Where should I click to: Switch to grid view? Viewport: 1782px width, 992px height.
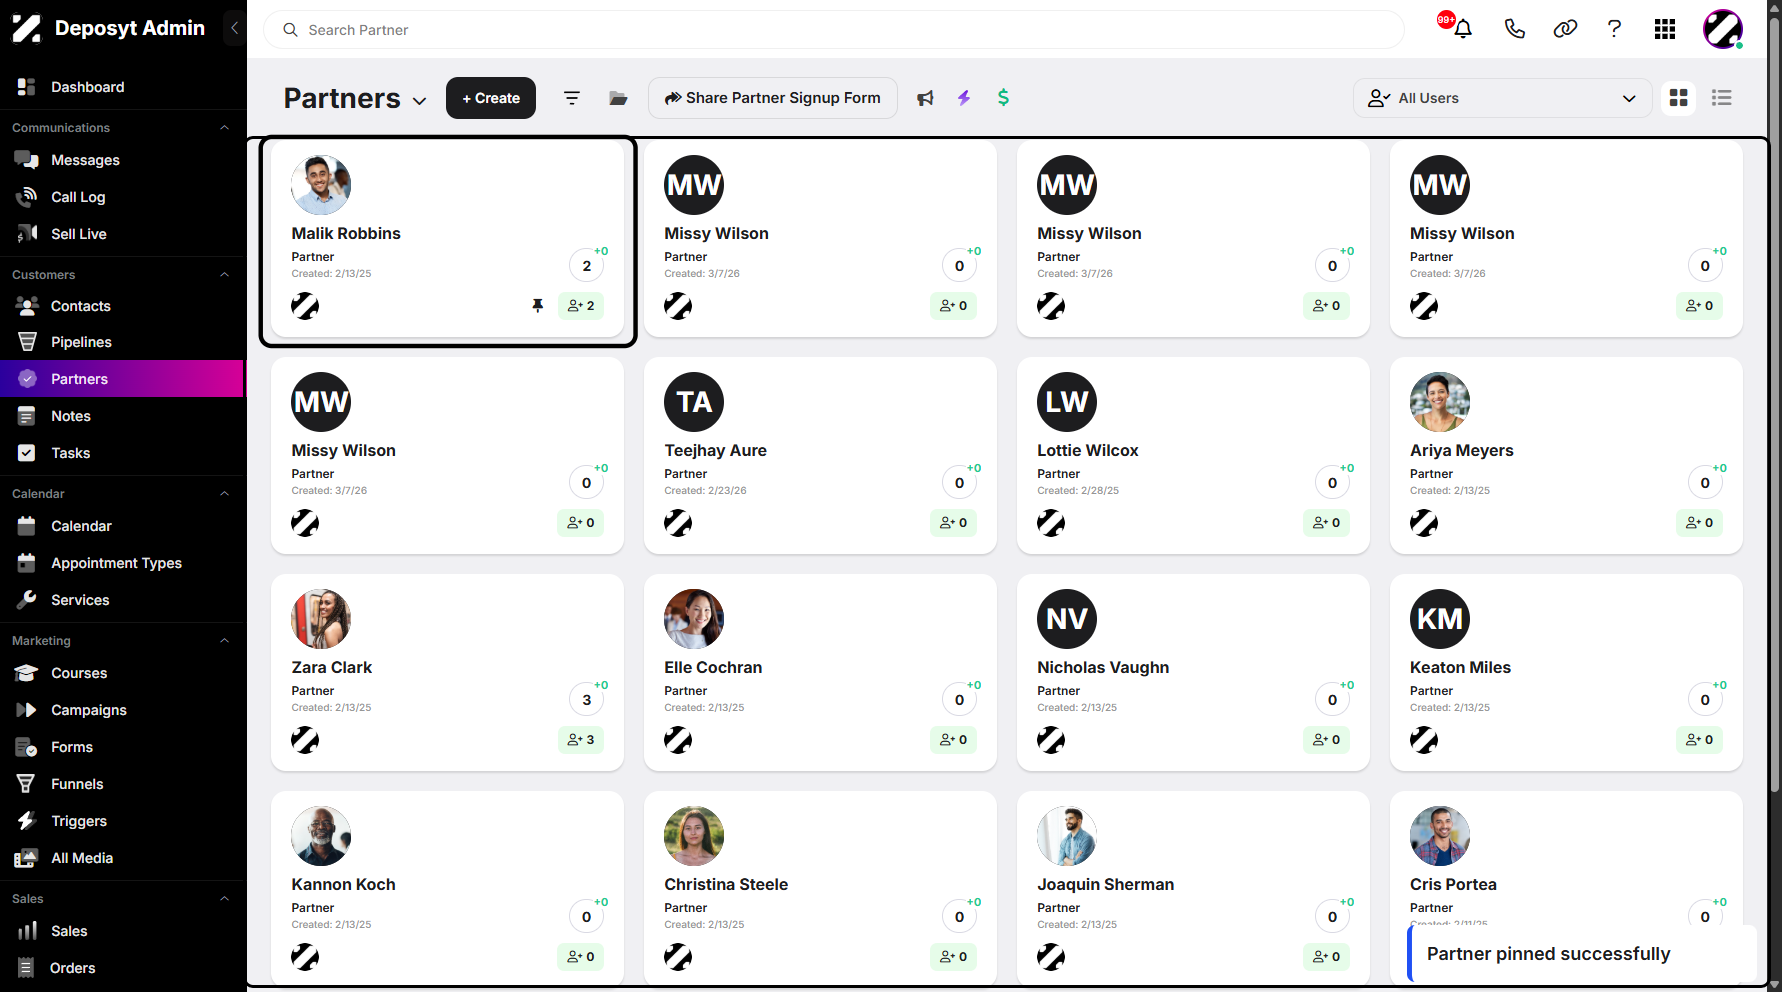tap(1679, 98)
